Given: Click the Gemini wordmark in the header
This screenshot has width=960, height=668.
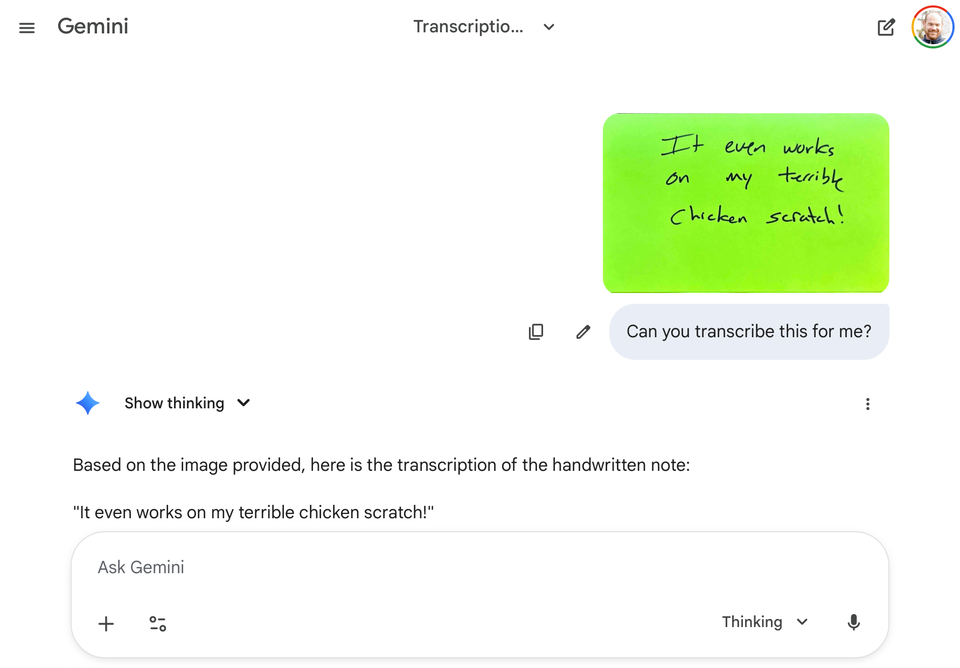Looking at the screenshot, I should pos(92,26).
